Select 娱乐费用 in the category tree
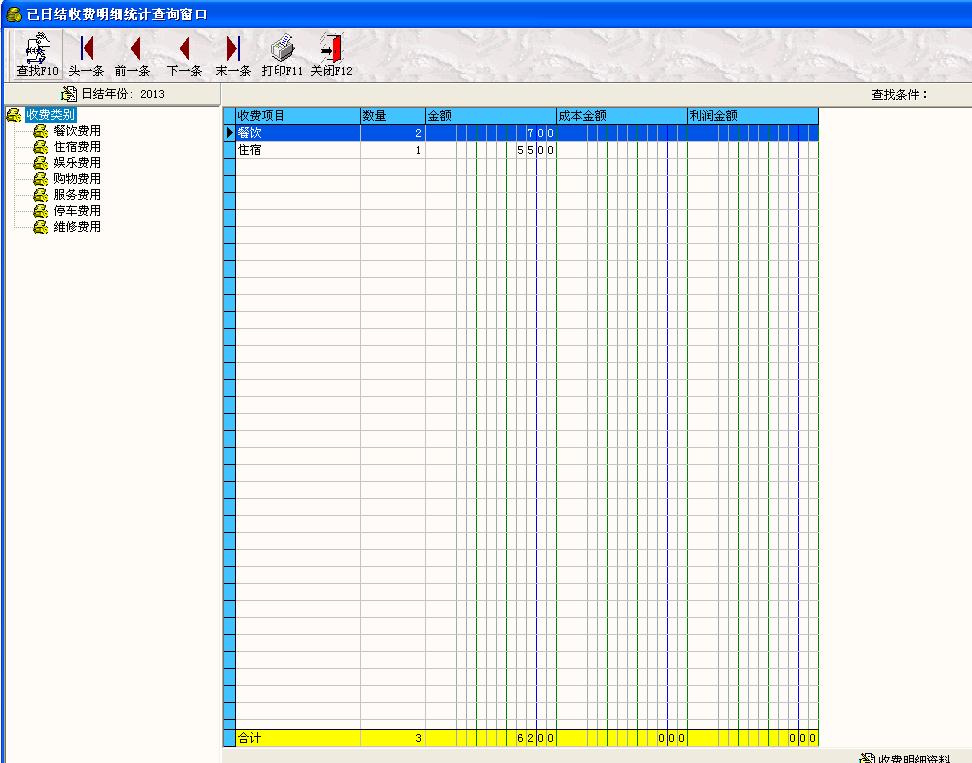The width and height of the screenshot is (972, 763). [x=77, y=163]
